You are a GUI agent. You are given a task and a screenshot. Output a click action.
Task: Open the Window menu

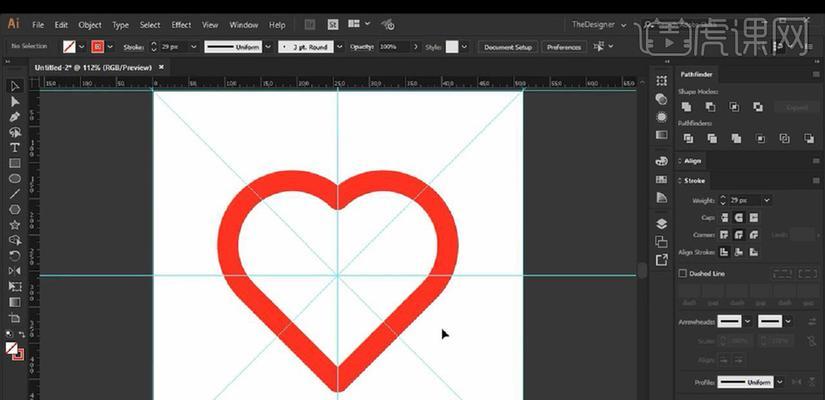(x=244, y=25)
